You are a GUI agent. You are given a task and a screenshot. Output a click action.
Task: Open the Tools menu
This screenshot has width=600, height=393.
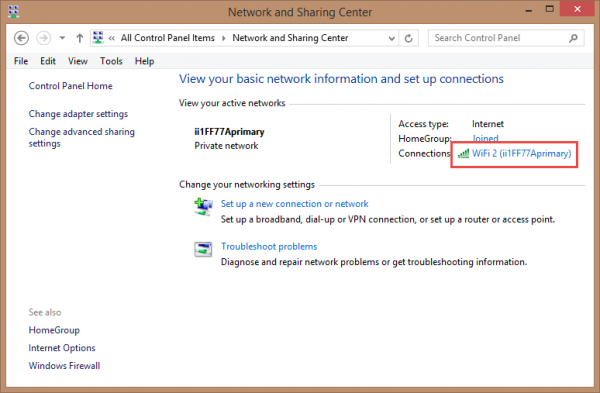coord(111,61)
